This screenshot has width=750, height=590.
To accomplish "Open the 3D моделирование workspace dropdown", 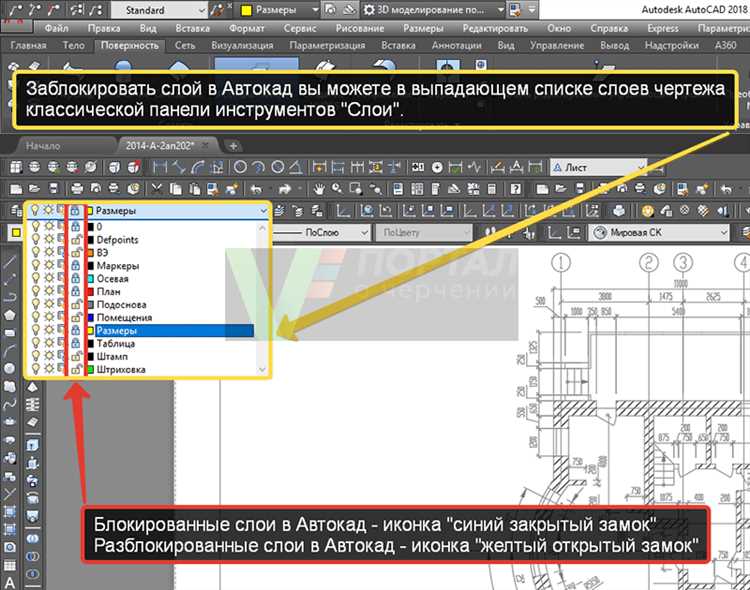I will (500, 10).
